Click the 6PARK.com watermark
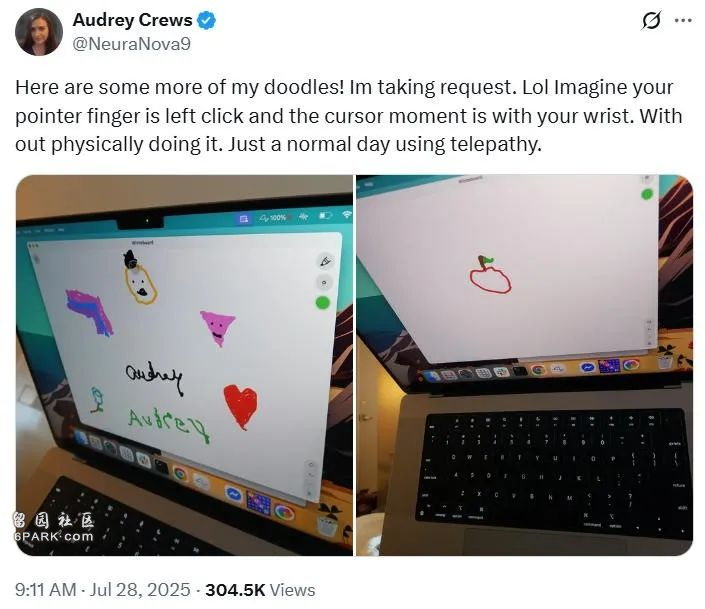 point(54,536)
